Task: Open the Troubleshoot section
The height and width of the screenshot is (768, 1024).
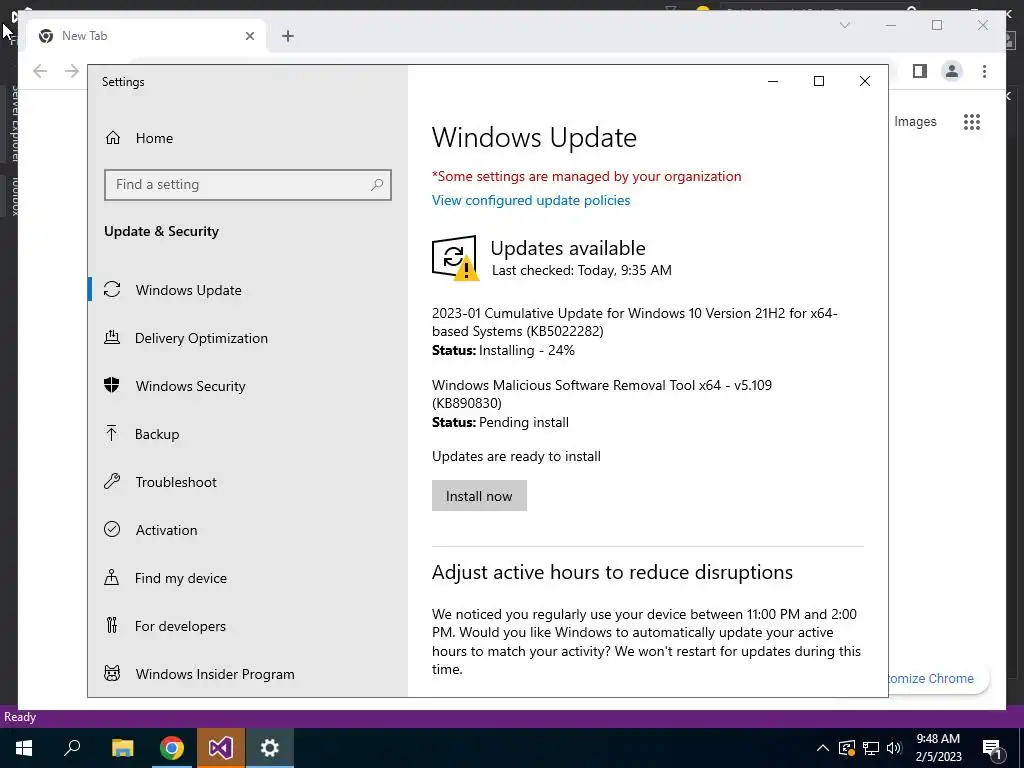Action: [x=176, y=482]
